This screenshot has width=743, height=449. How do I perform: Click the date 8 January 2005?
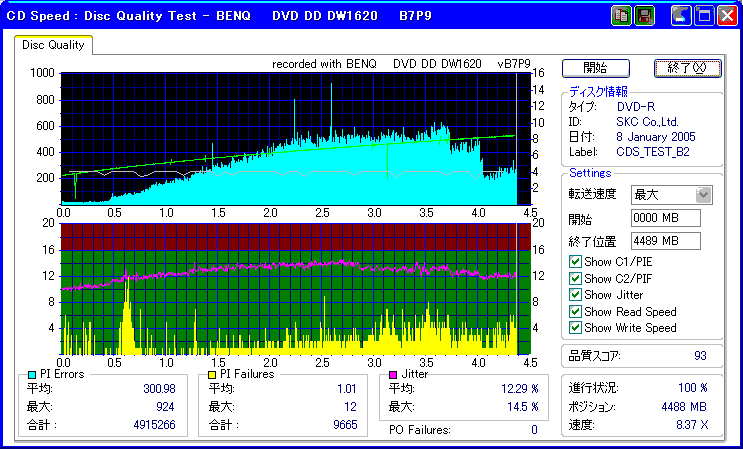tap(656, 137)
